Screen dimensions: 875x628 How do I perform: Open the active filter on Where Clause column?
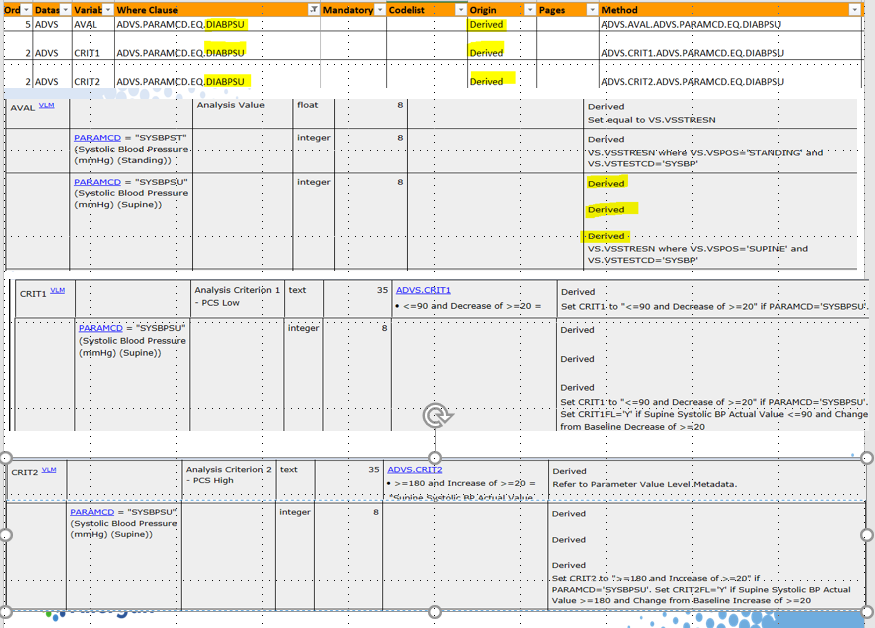[314, 10]
